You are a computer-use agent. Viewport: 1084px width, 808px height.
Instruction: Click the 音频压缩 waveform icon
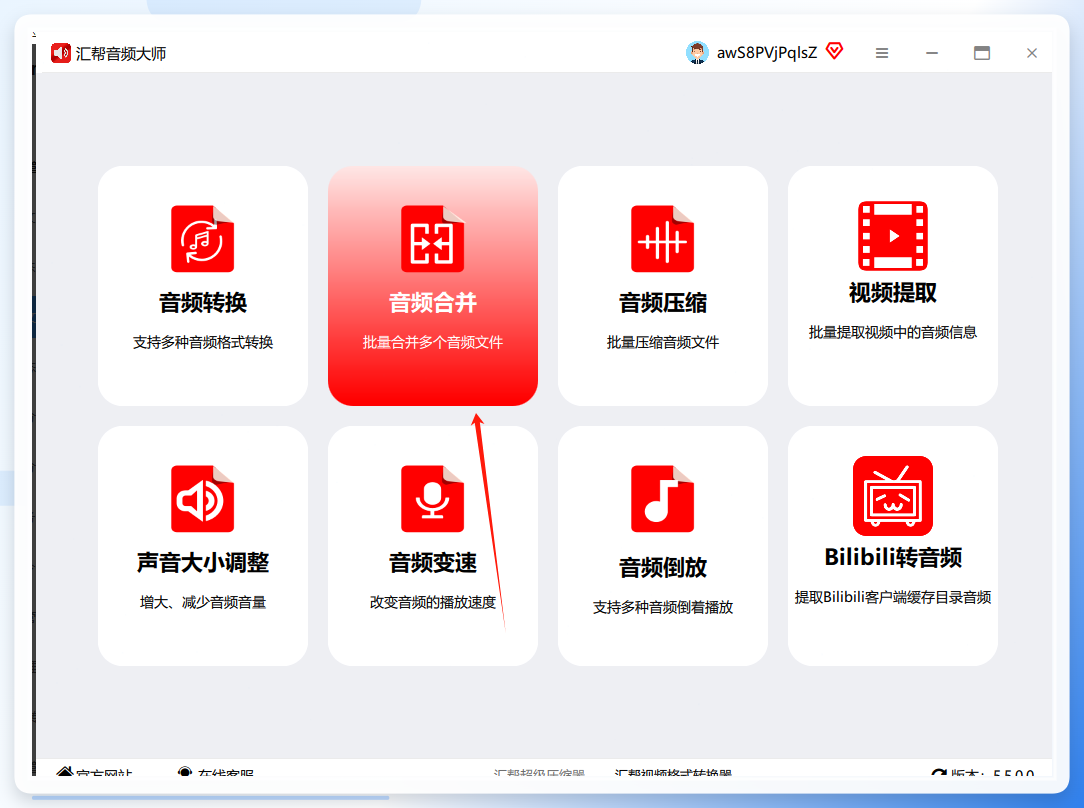tap(662, 238)
